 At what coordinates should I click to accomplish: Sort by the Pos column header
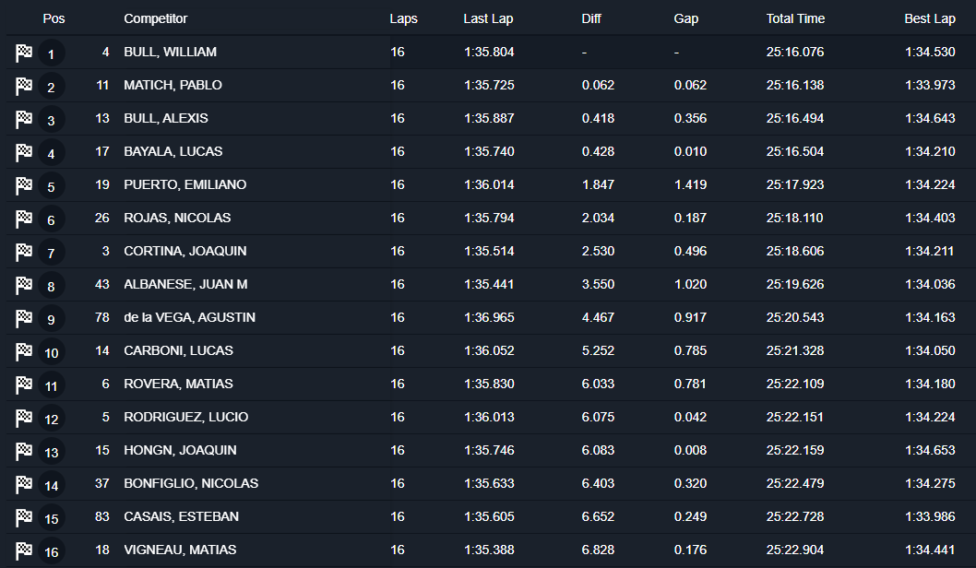tap(53, 19)
